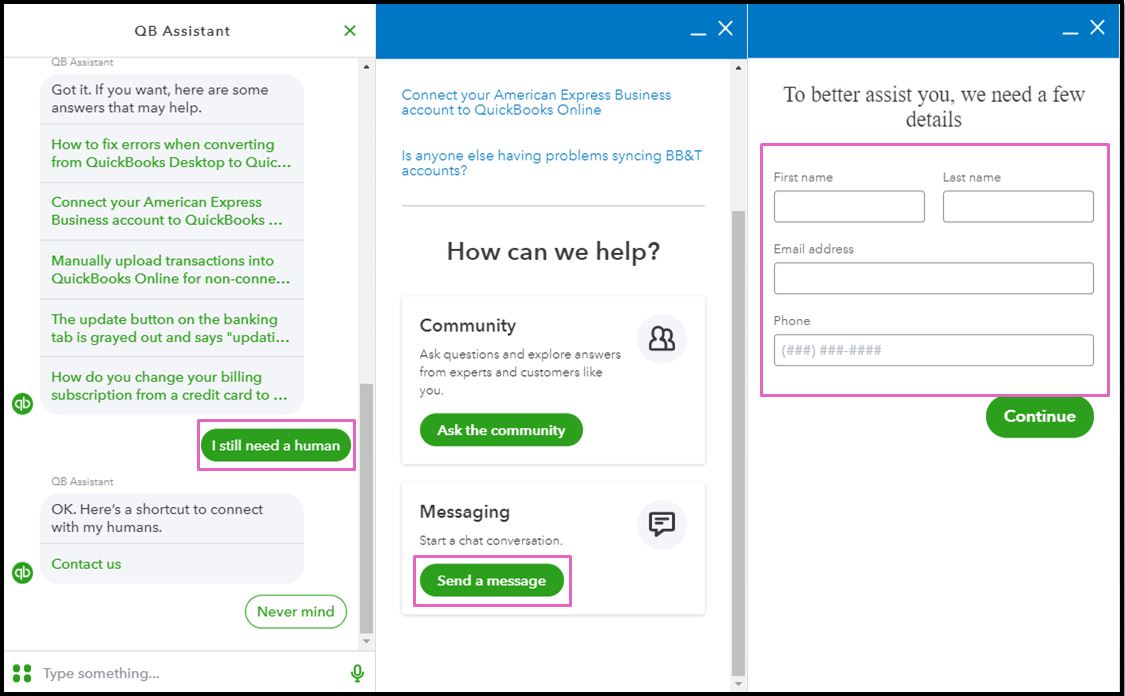Click OK Here's a shortcut message
Viewport: 1125px width, 696px height.
tap(172, 518)
